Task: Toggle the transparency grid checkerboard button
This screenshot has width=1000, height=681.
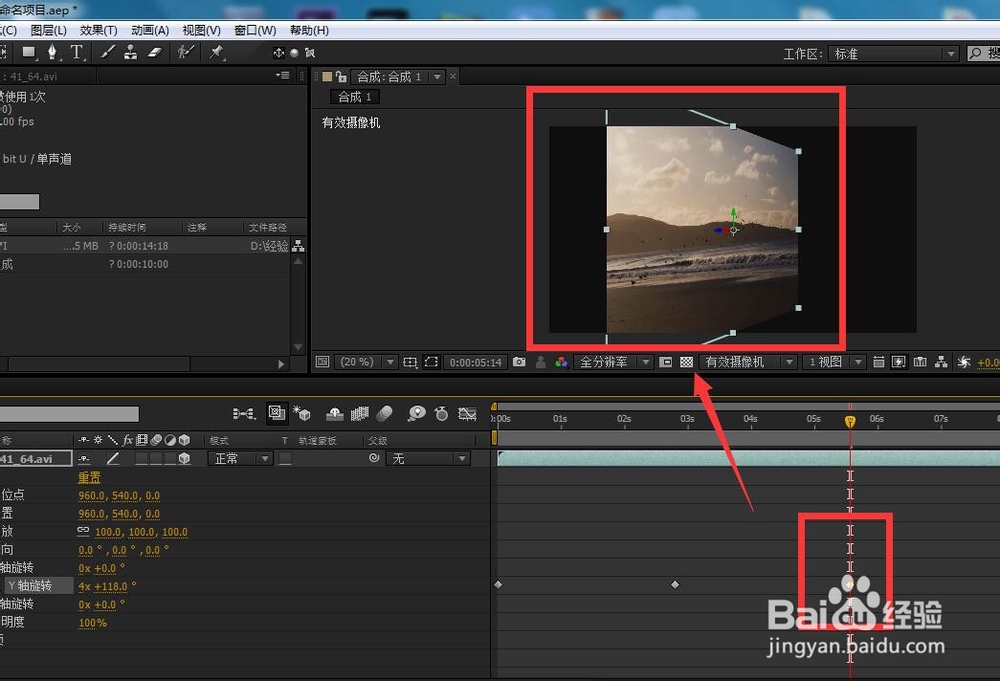Action: [x=686, y=362]
